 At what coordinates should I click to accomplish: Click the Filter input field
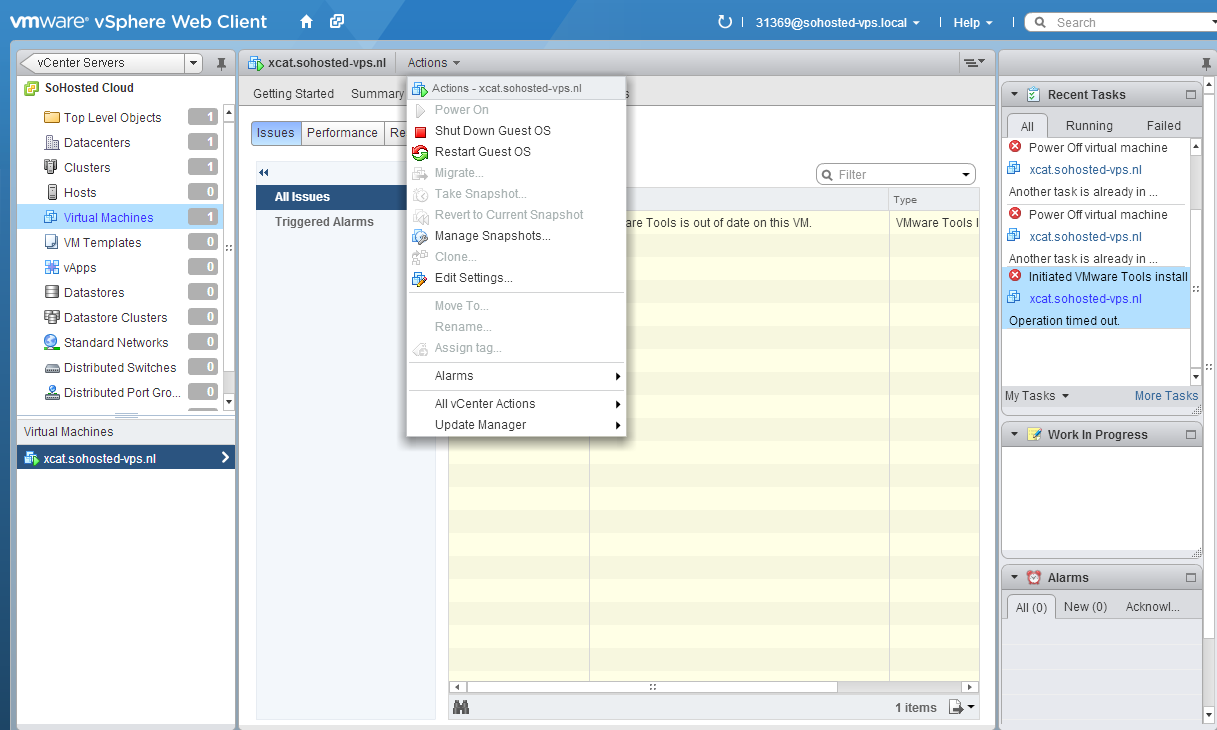coord(895,174)
